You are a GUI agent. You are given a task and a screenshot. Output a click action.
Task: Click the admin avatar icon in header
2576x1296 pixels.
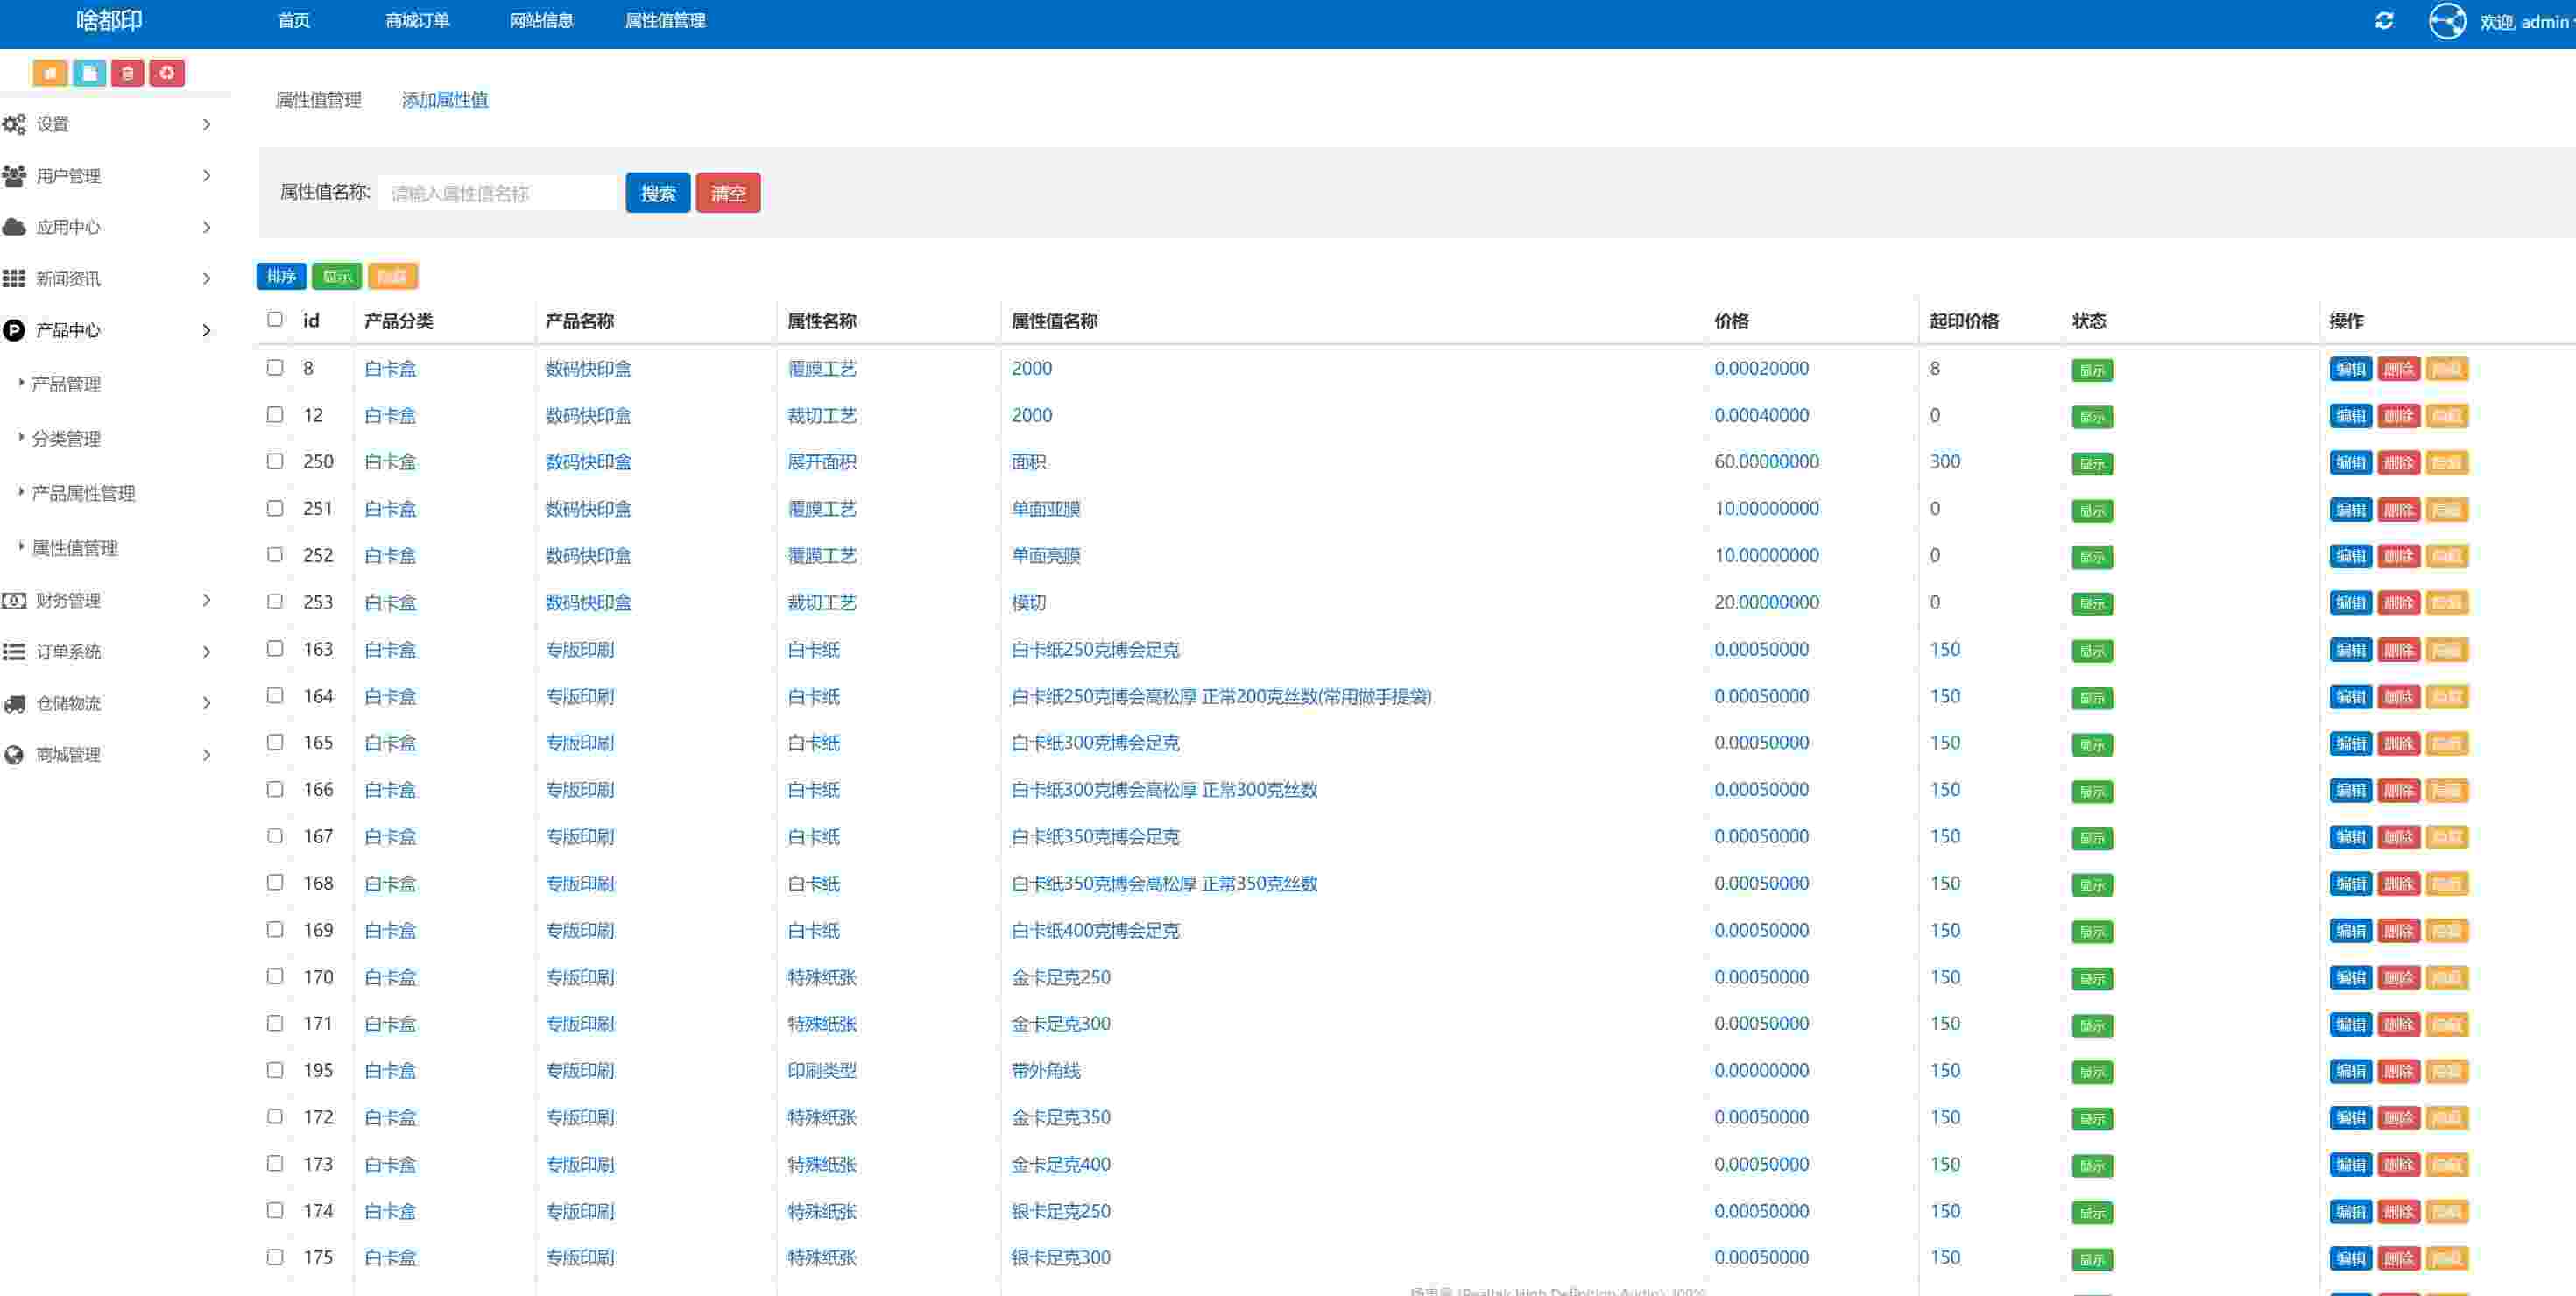(2446, 21)
